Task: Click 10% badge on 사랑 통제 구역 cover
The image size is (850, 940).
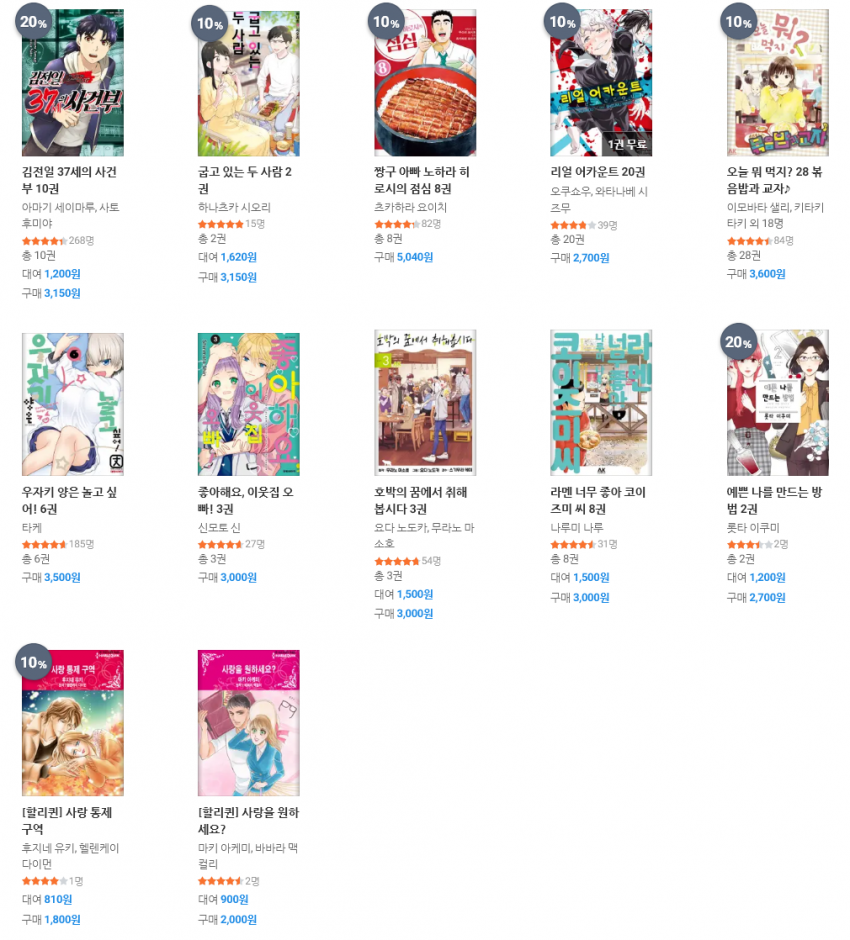Action: pyautogui.click(x=33, y=662)
